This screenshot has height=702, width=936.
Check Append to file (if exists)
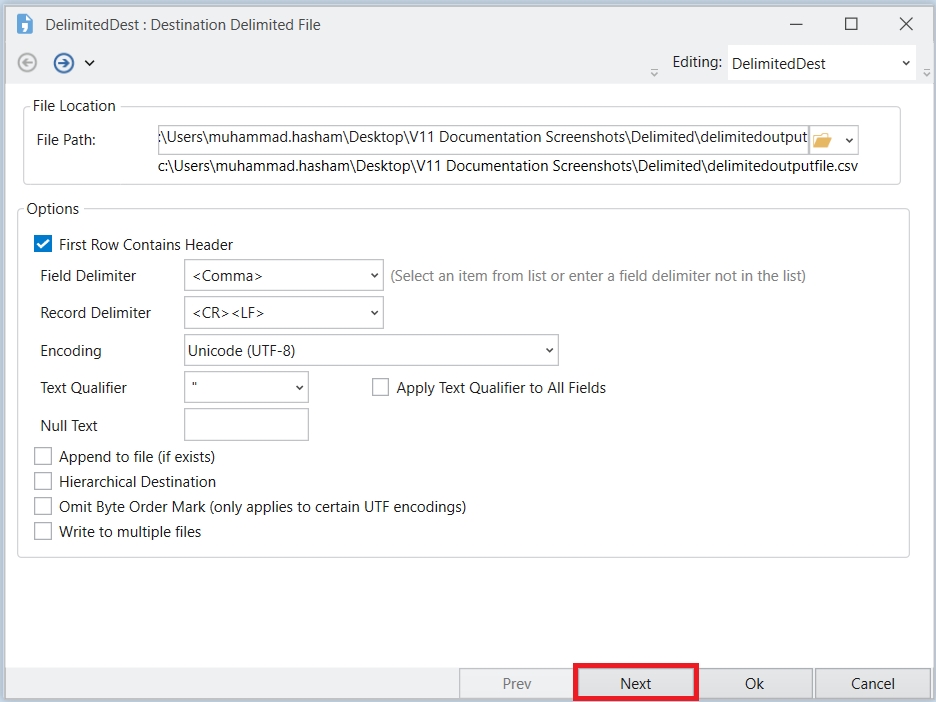coord(43,456)
